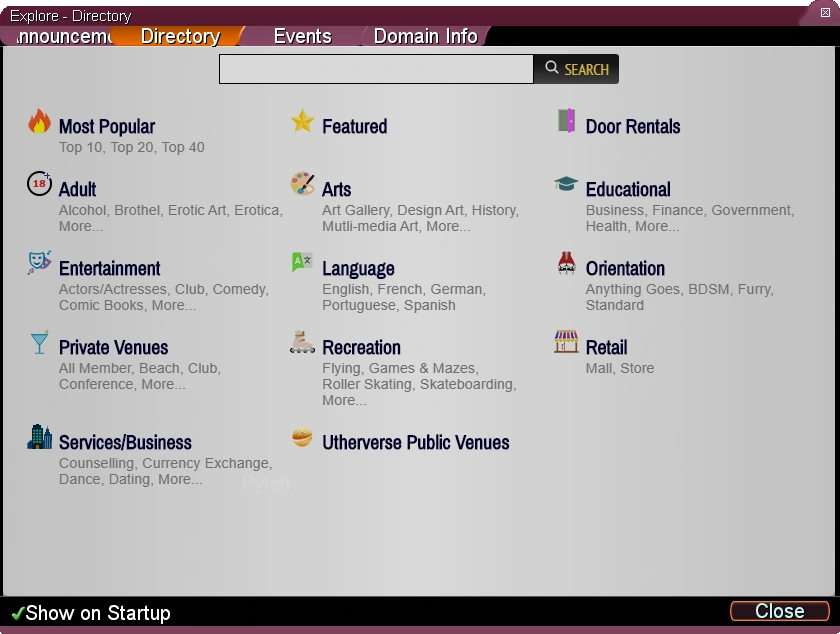This screenshot has width=840, height=634.
Task: Click the Top 10, Top 20, Top 40 subtext
Action: click(131, 147)
